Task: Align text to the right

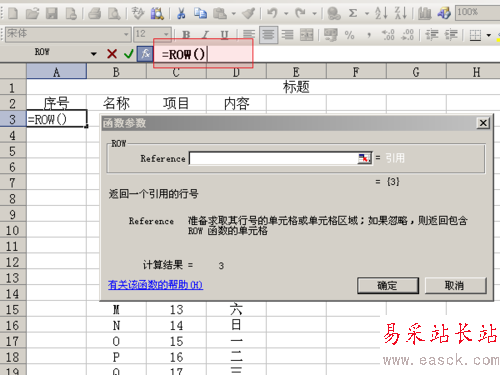Action: tap(287, 34)
